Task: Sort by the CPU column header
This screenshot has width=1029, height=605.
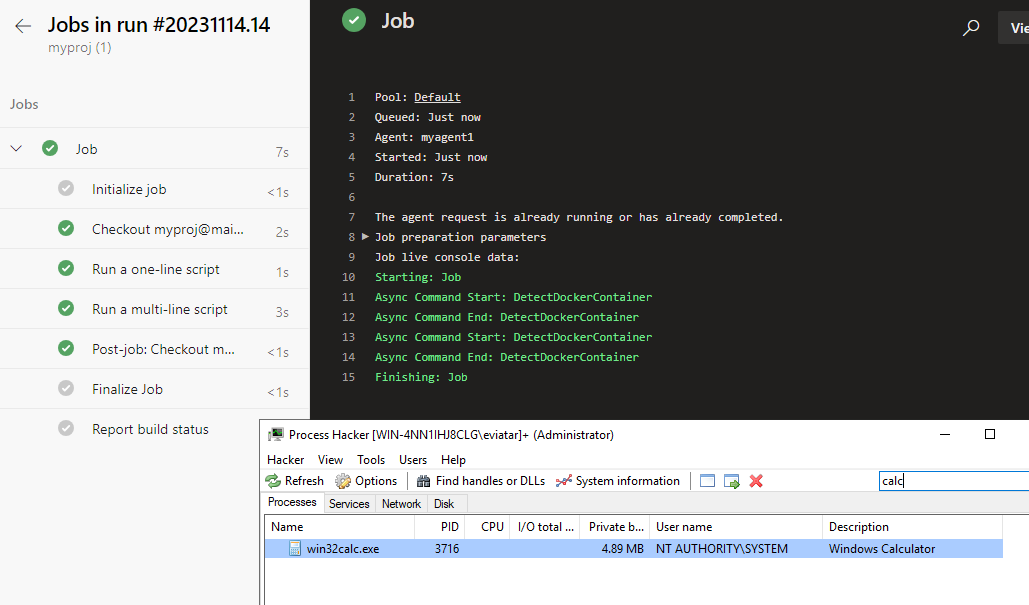Action: 488,527
